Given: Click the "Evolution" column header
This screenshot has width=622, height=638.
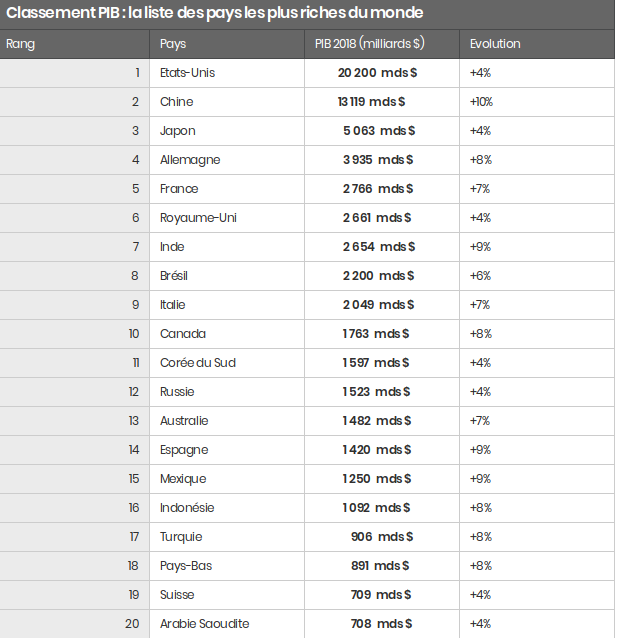Looking at the screenshot, I should (x=495, y=44).
